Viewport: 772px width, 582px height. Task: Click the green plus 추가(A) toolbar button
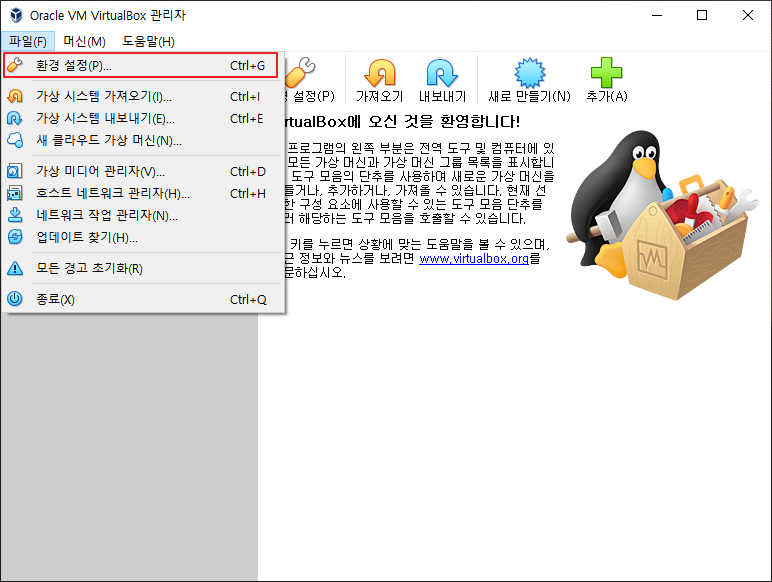(607, 80)
